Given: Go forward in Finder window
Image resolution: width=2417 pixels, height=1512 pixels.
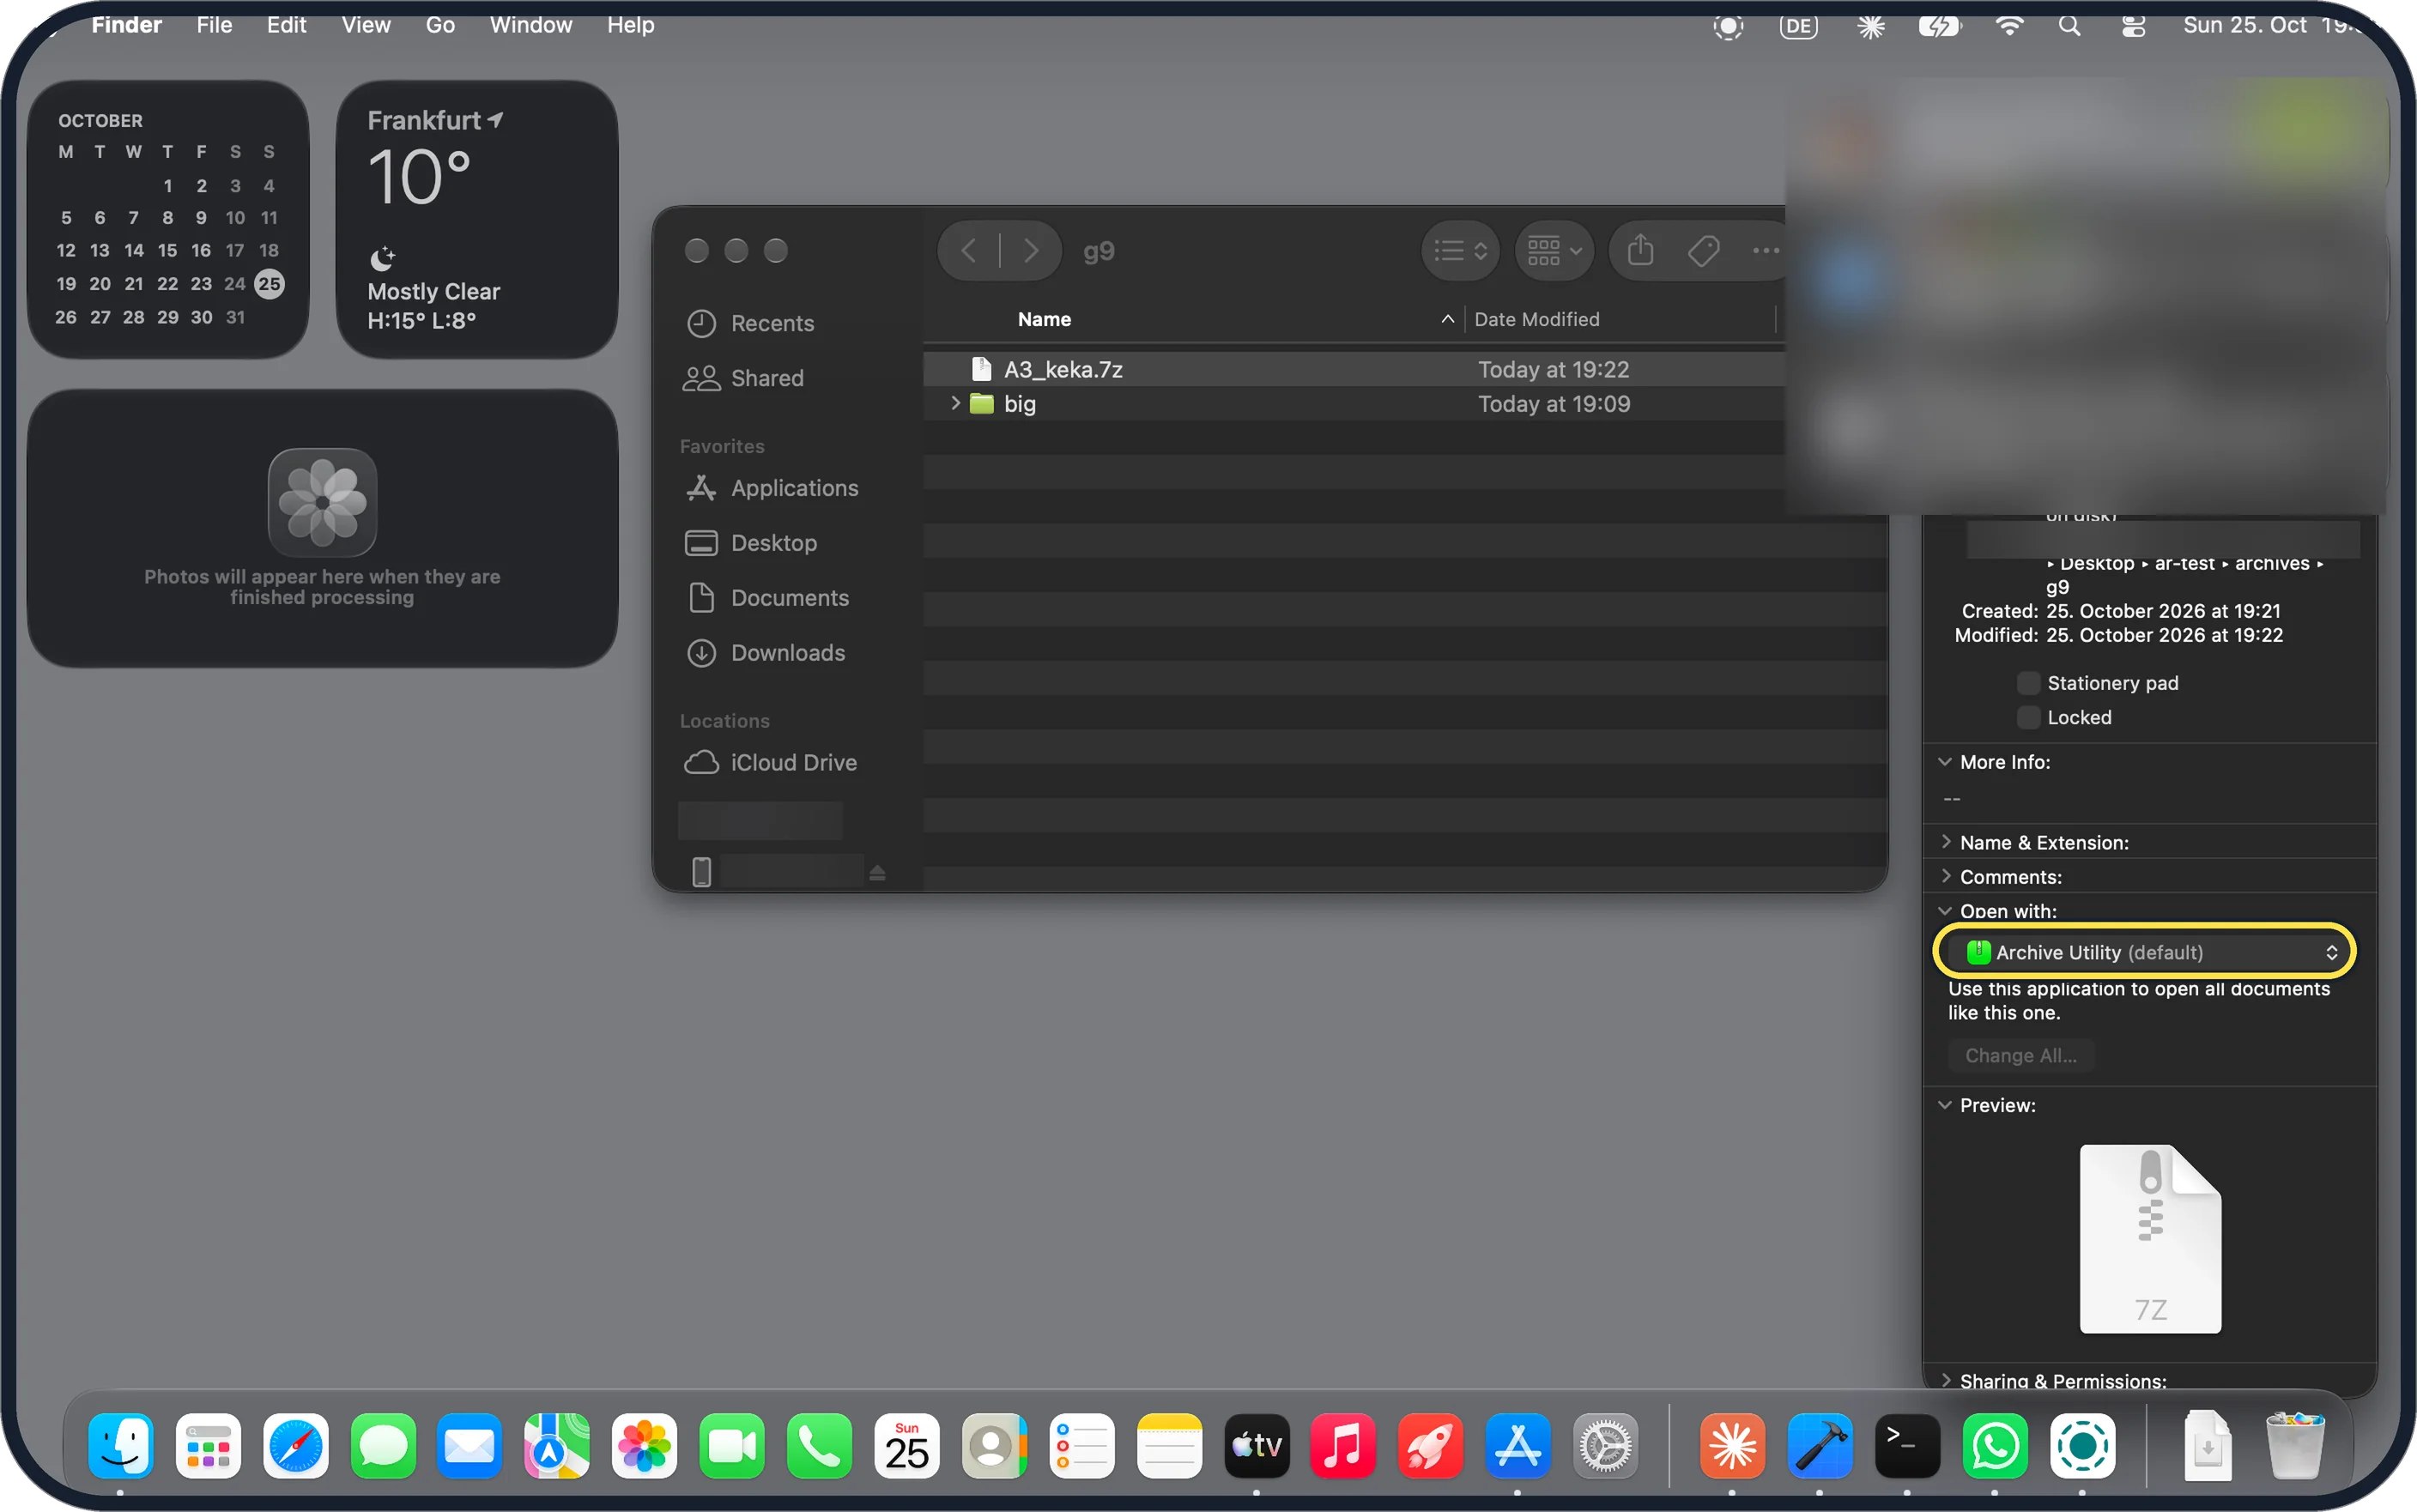Looking at the screenshot, I should pyautogui.click(x=1031, y=250).
